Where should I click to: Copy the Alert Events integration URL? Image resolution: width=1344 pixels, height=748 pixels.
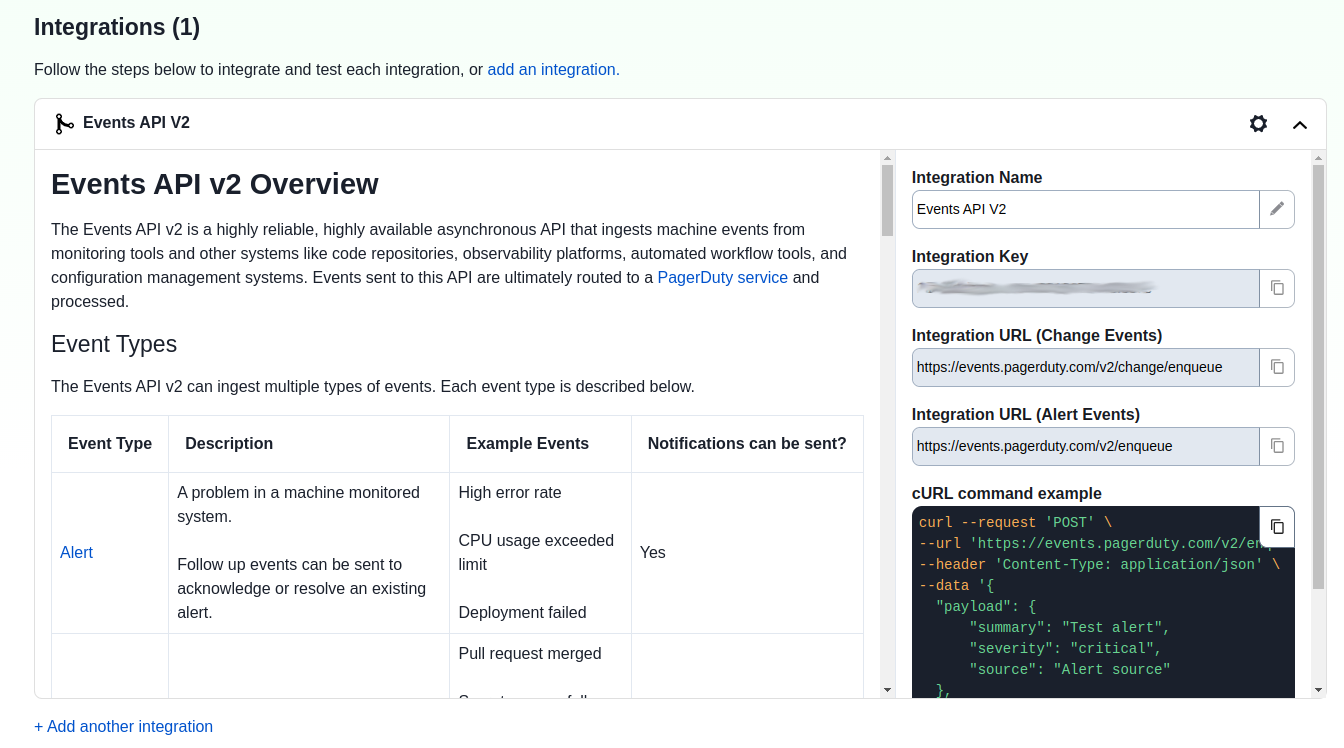[1277, 446]
